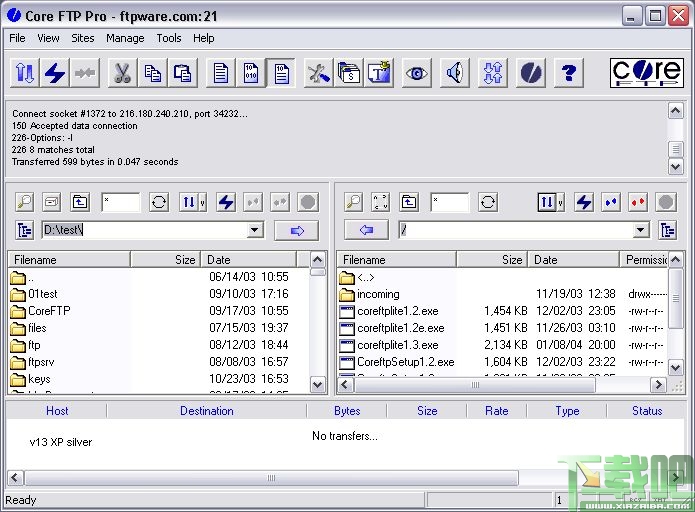Toggle the auto transfer mode button in toolbar

coord(281,73)
